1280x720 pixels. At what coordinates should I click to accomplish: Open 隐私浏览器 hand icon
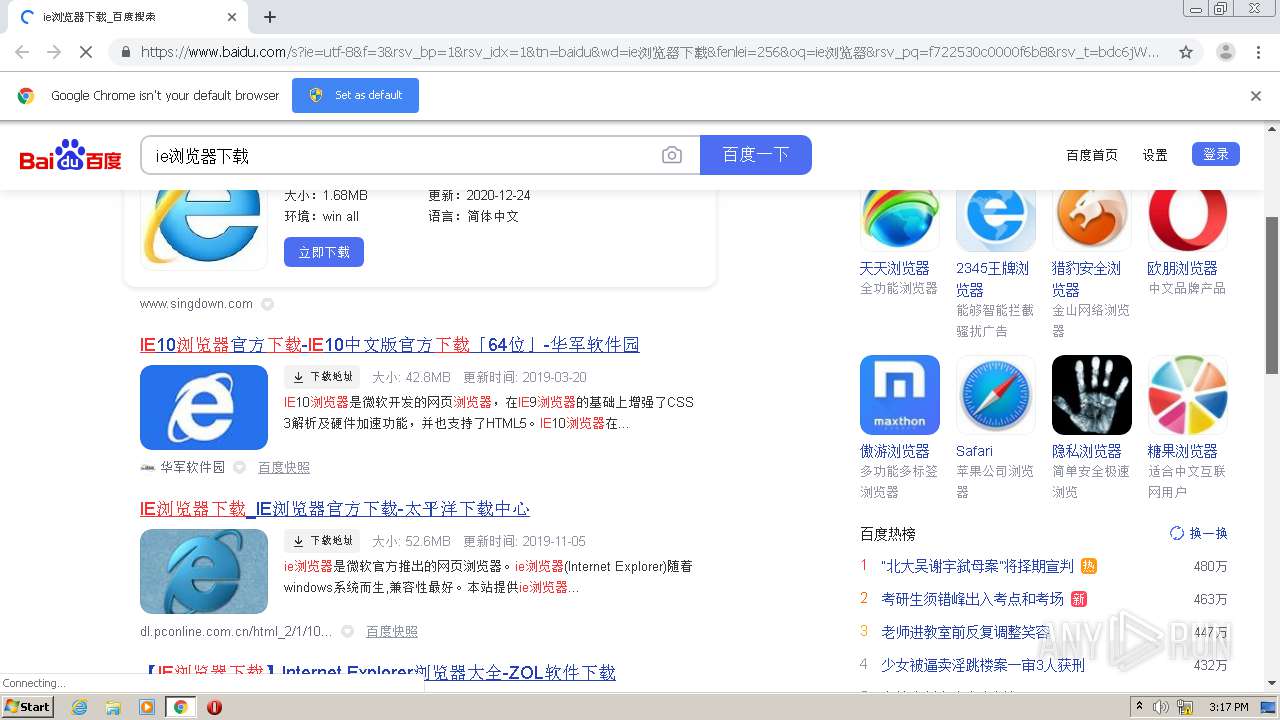click(1092, 395)
